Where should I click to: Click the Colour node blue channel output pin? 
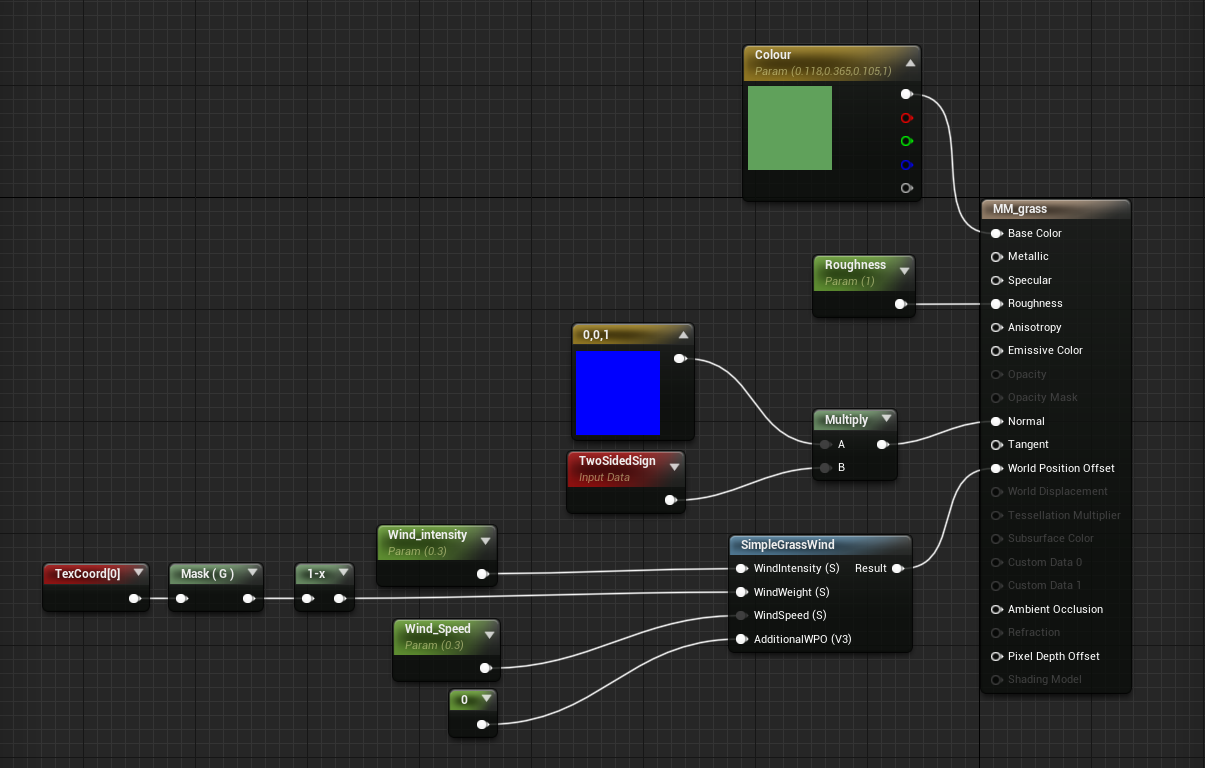pos(906,165)
